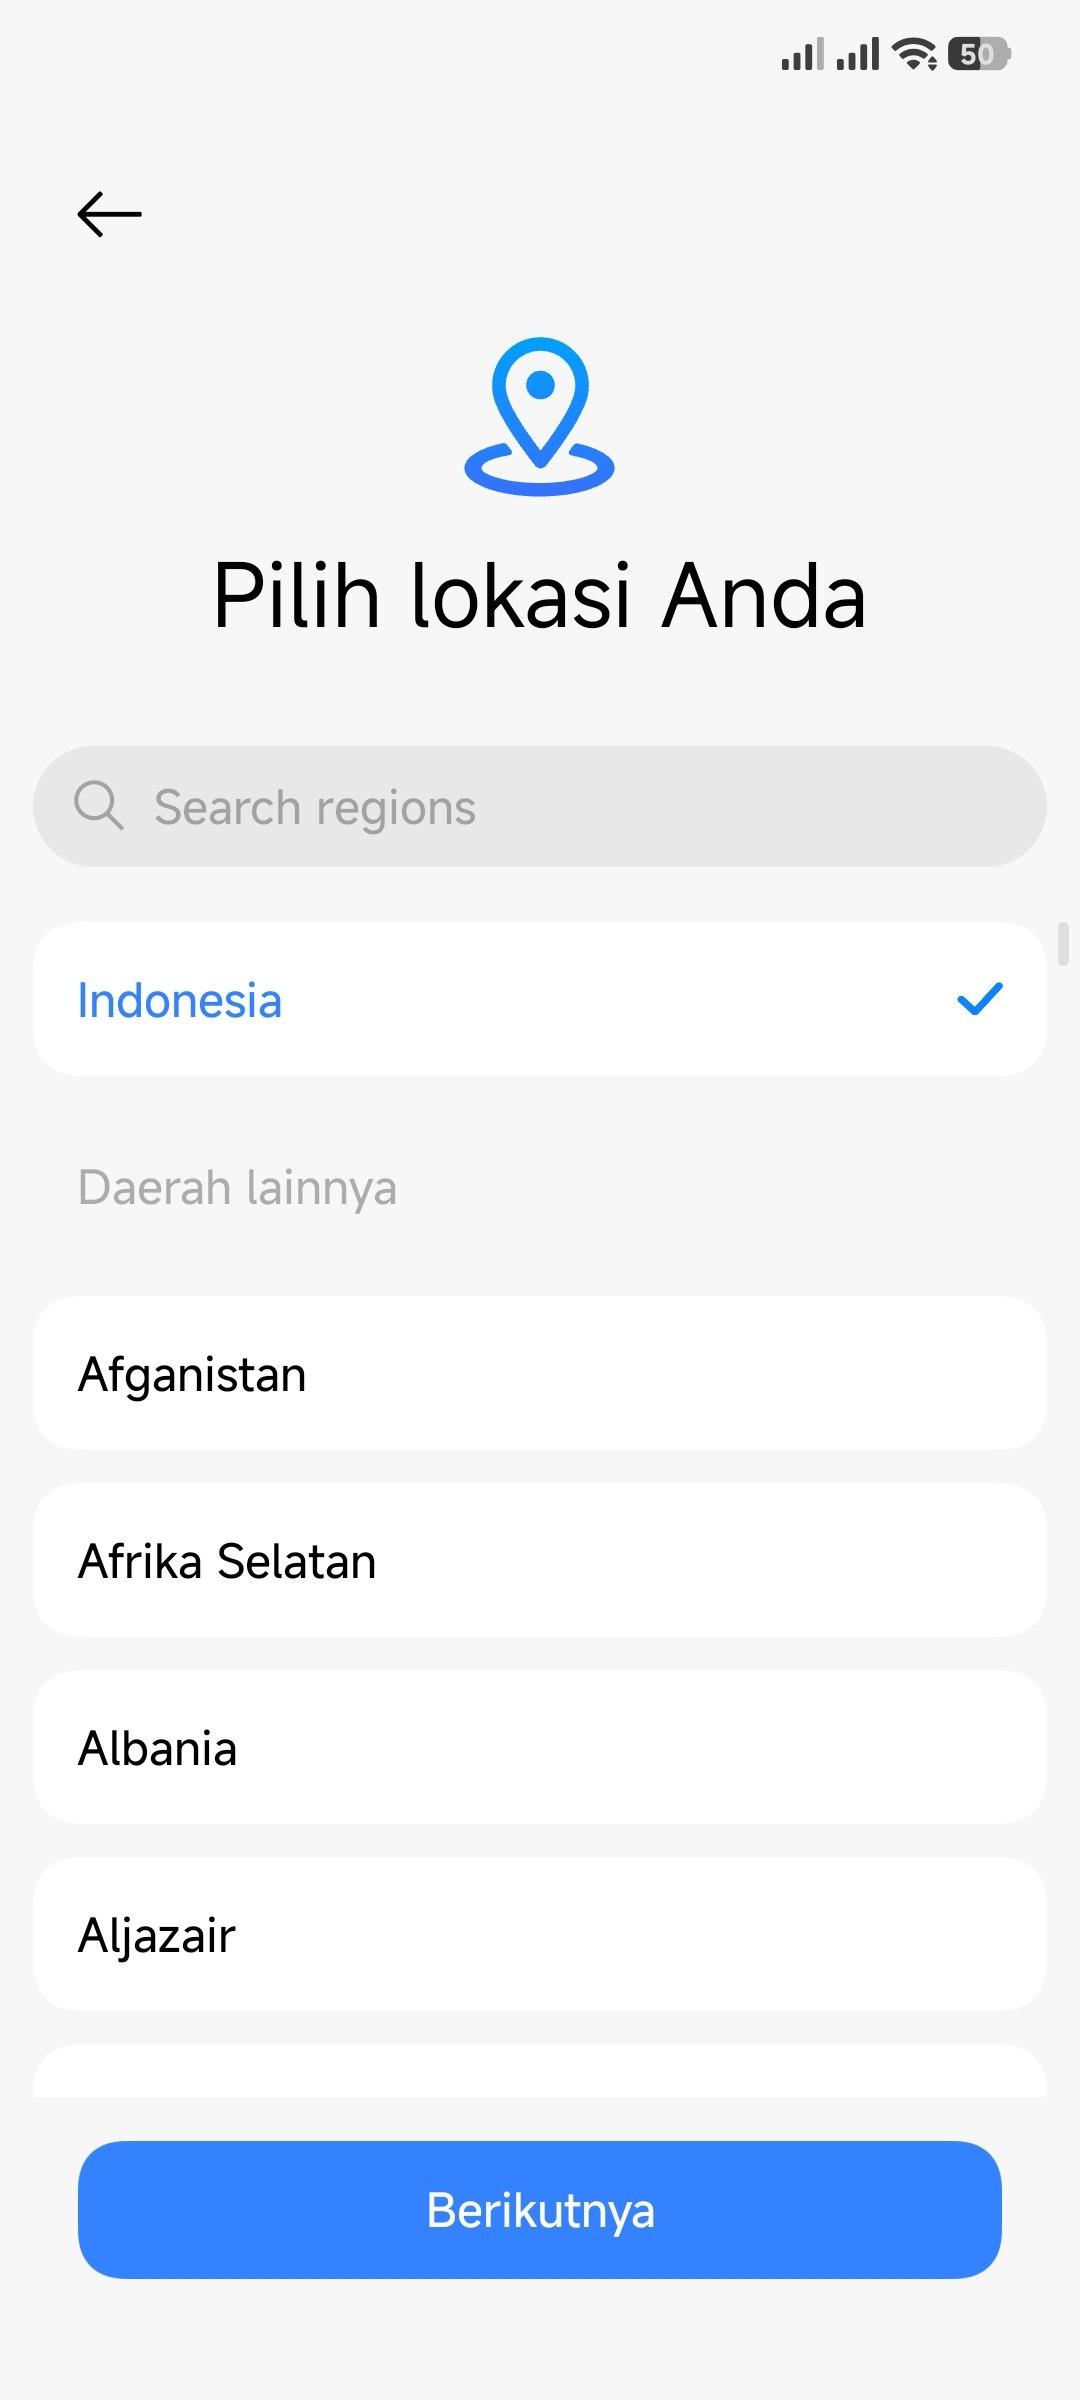
Task: Tap the battery level indicator
Action: [980, 54]
